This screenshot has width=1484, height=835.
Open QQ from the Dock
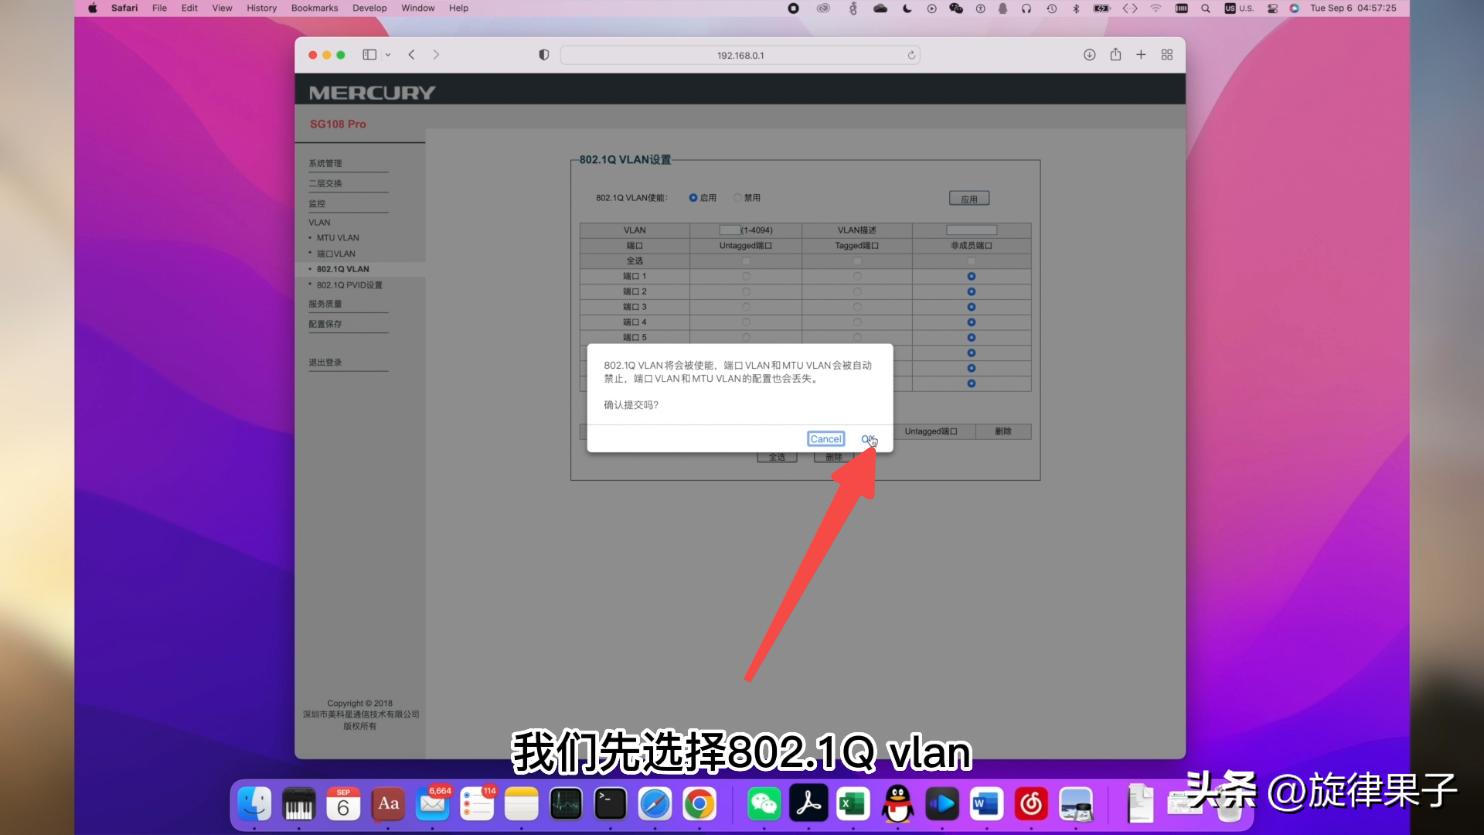click(x=897, y=803)
